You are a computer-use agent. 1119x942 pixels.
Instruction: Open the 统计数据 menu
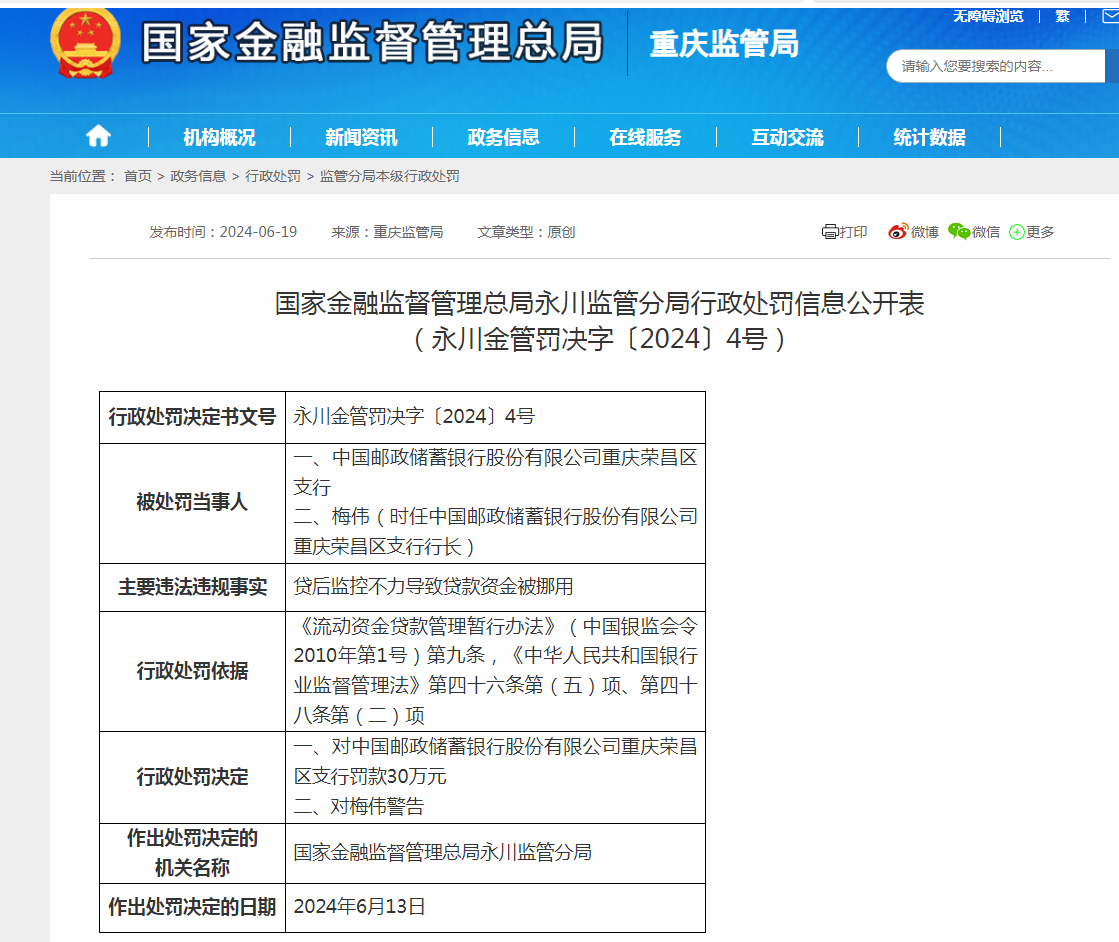click(x=928, y=136)
